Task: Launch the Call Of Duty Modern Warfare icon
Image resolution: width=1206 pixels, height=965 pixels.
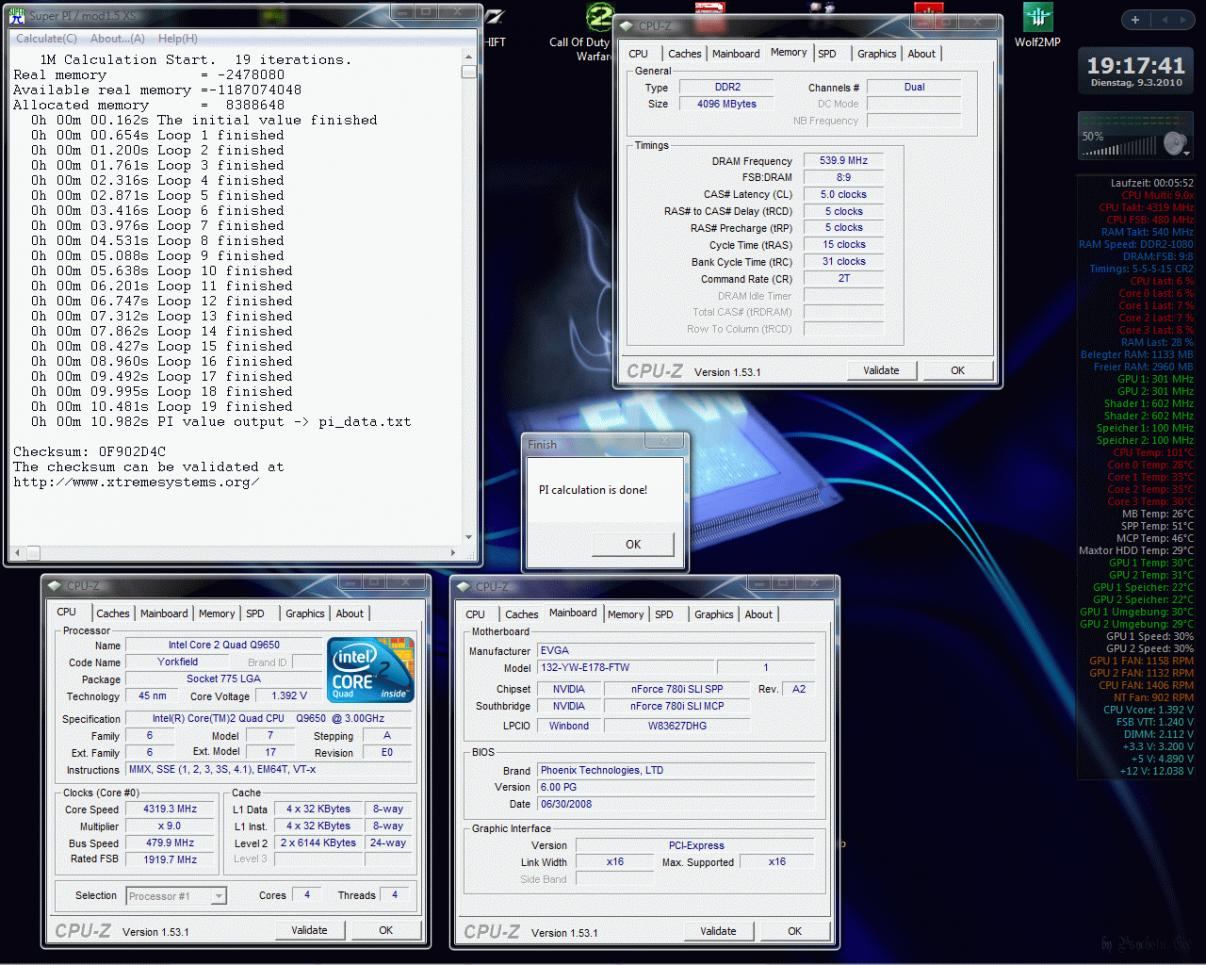Action: [x=598, y=18]
